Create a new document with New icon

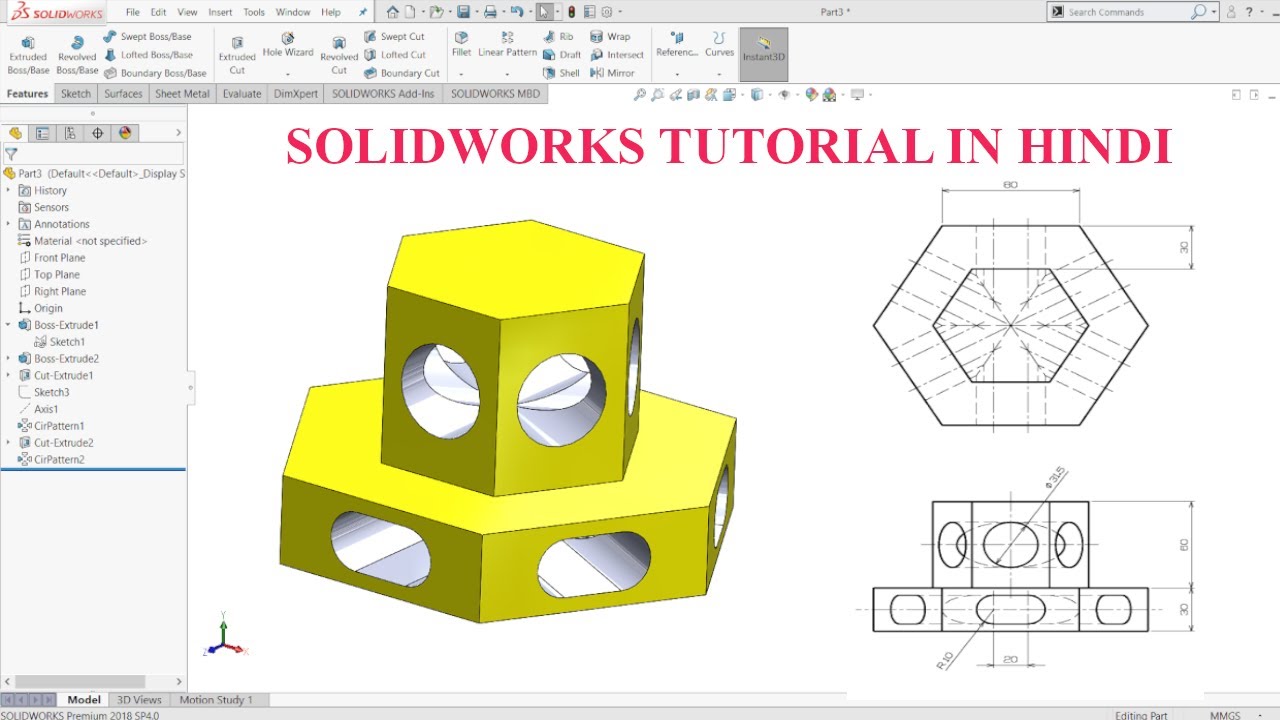pyautogui.click(x=410, y=12)
